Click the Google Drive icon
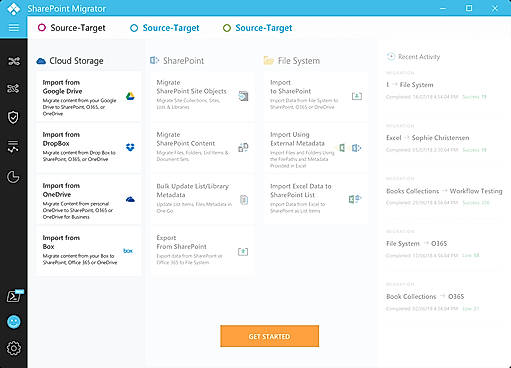Viewport: 511px width, 368px height. pos(130,96)
